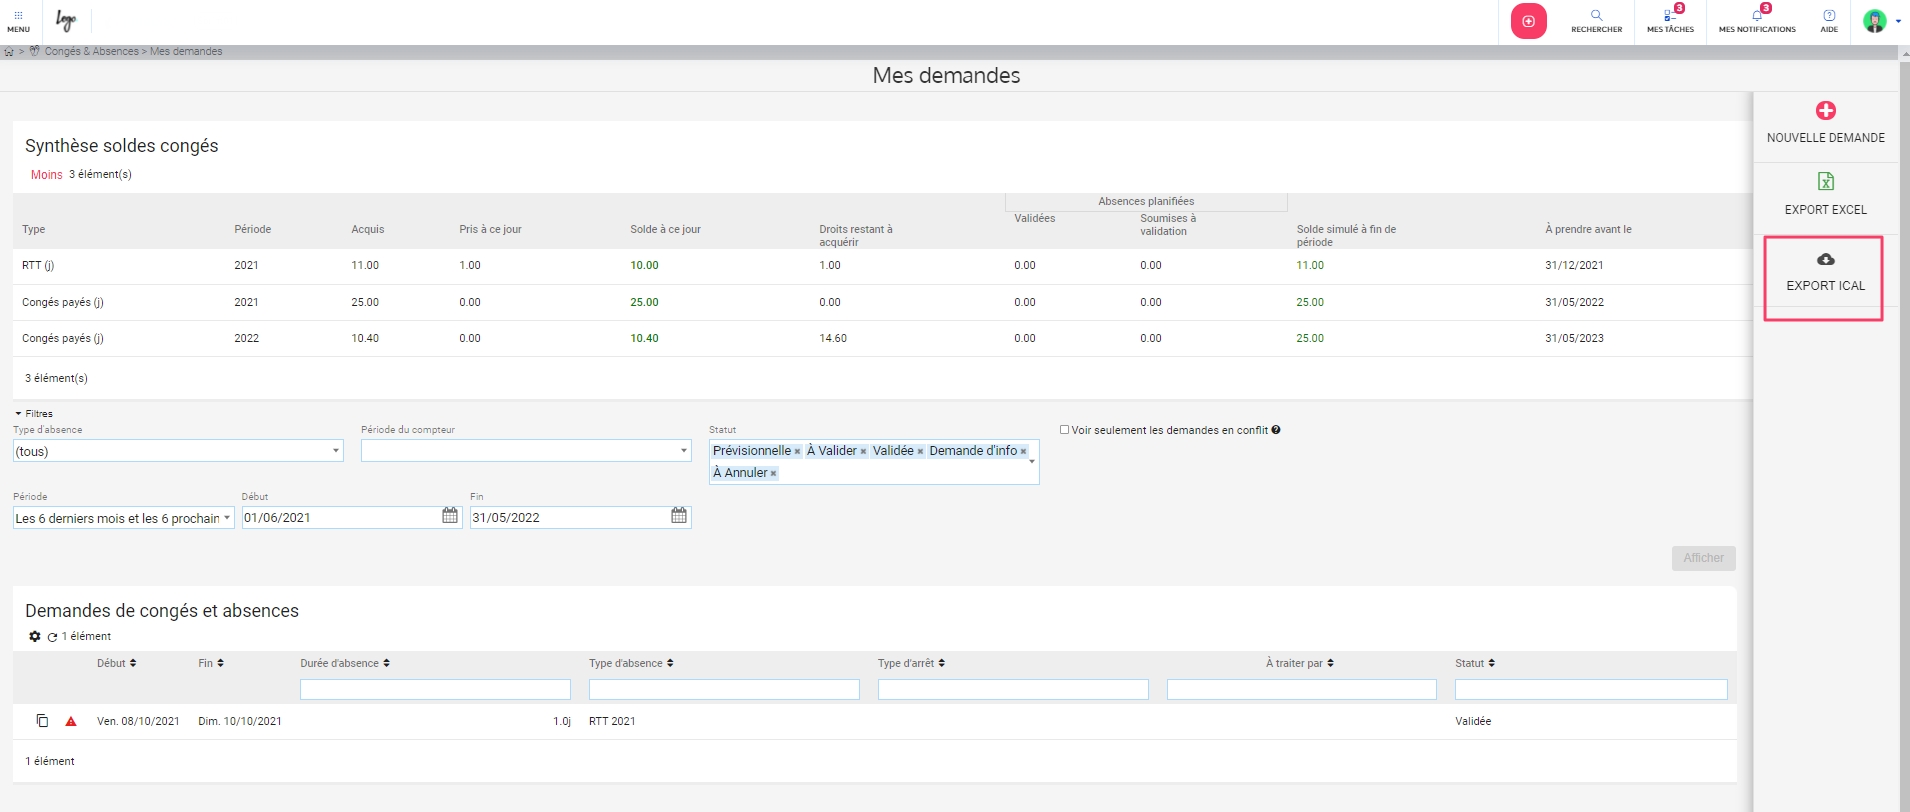This screenshot has width=1910, height=812.
Task: Click Type d'absence column filter input
Action: pyautogui.click(x=724, y=689)
